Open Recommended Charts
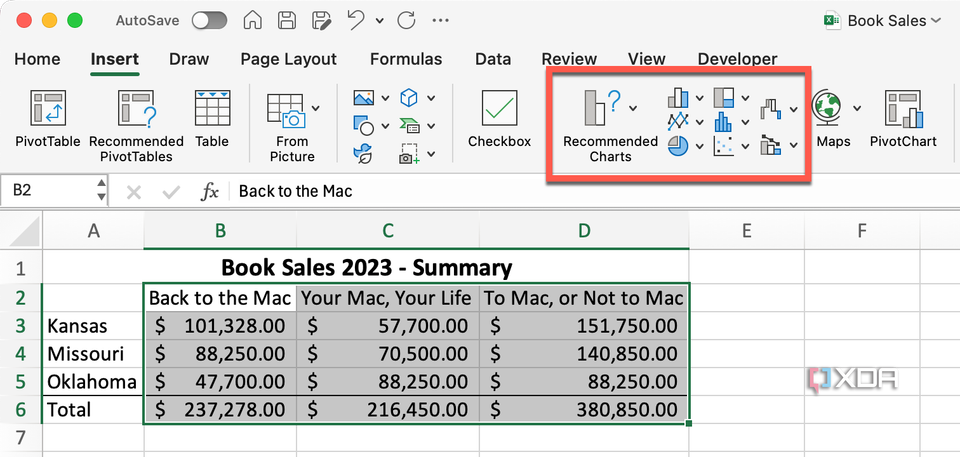The image size is (960, 457). 610,126
